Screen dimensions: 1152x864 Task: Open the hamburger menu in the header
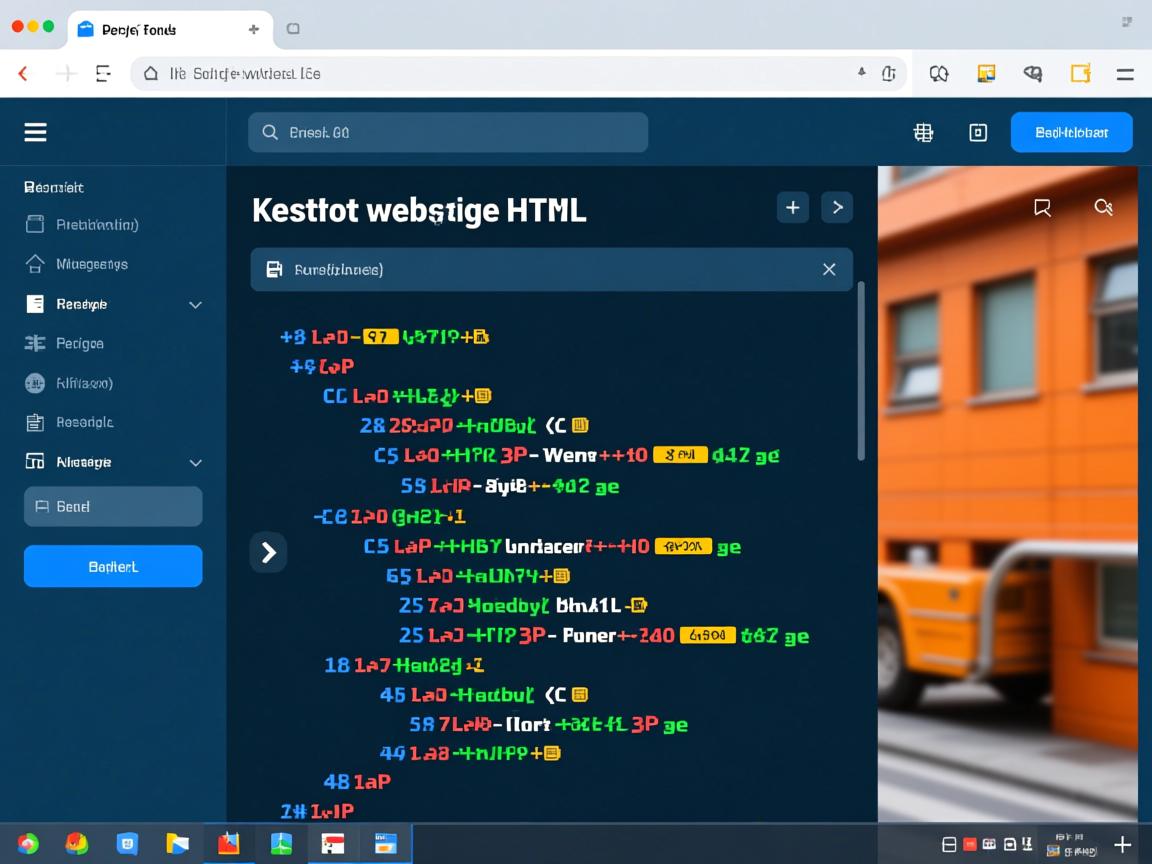(36, 132)
